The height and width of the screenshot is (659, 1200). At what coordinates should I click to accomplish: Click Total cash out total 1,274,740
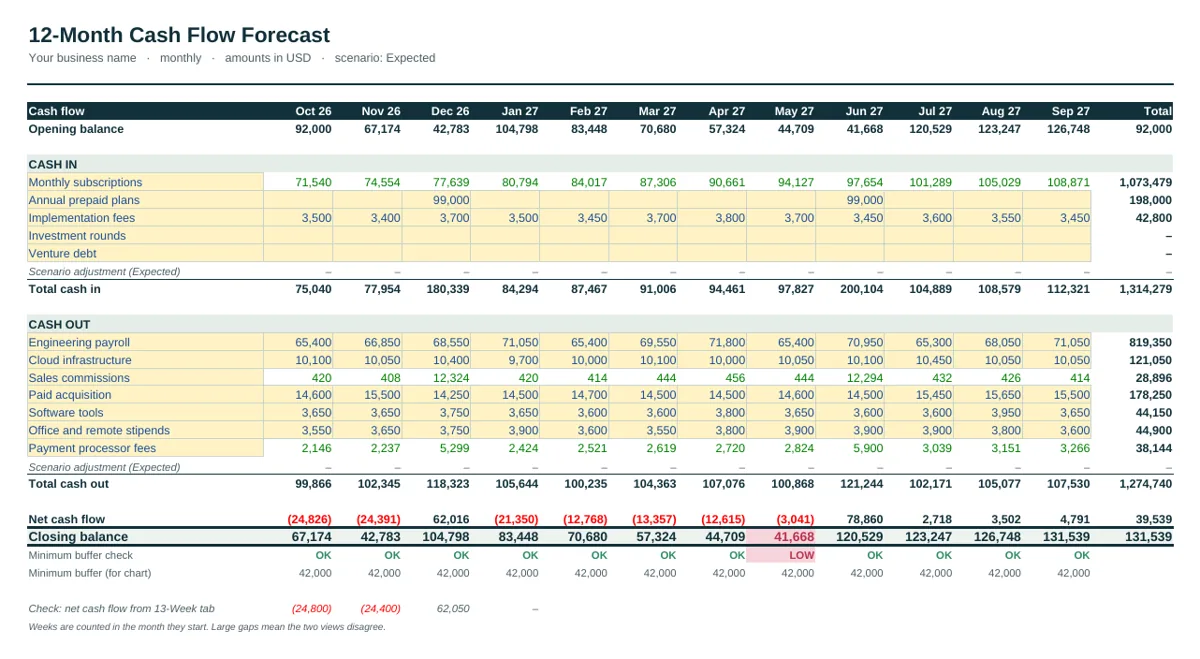pos(1145,484)
